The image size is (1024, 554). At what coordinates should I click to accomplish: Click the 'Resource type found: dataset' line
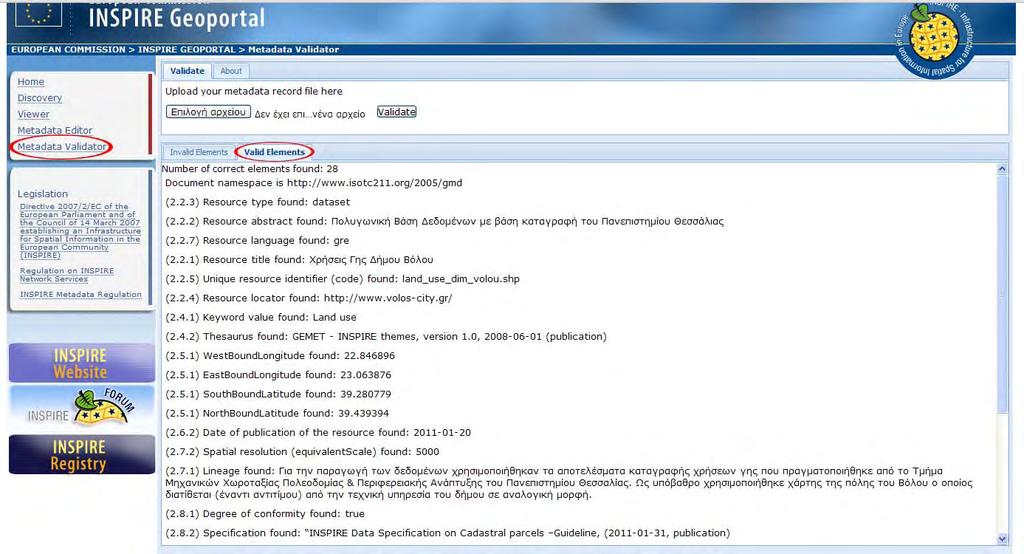257,203
